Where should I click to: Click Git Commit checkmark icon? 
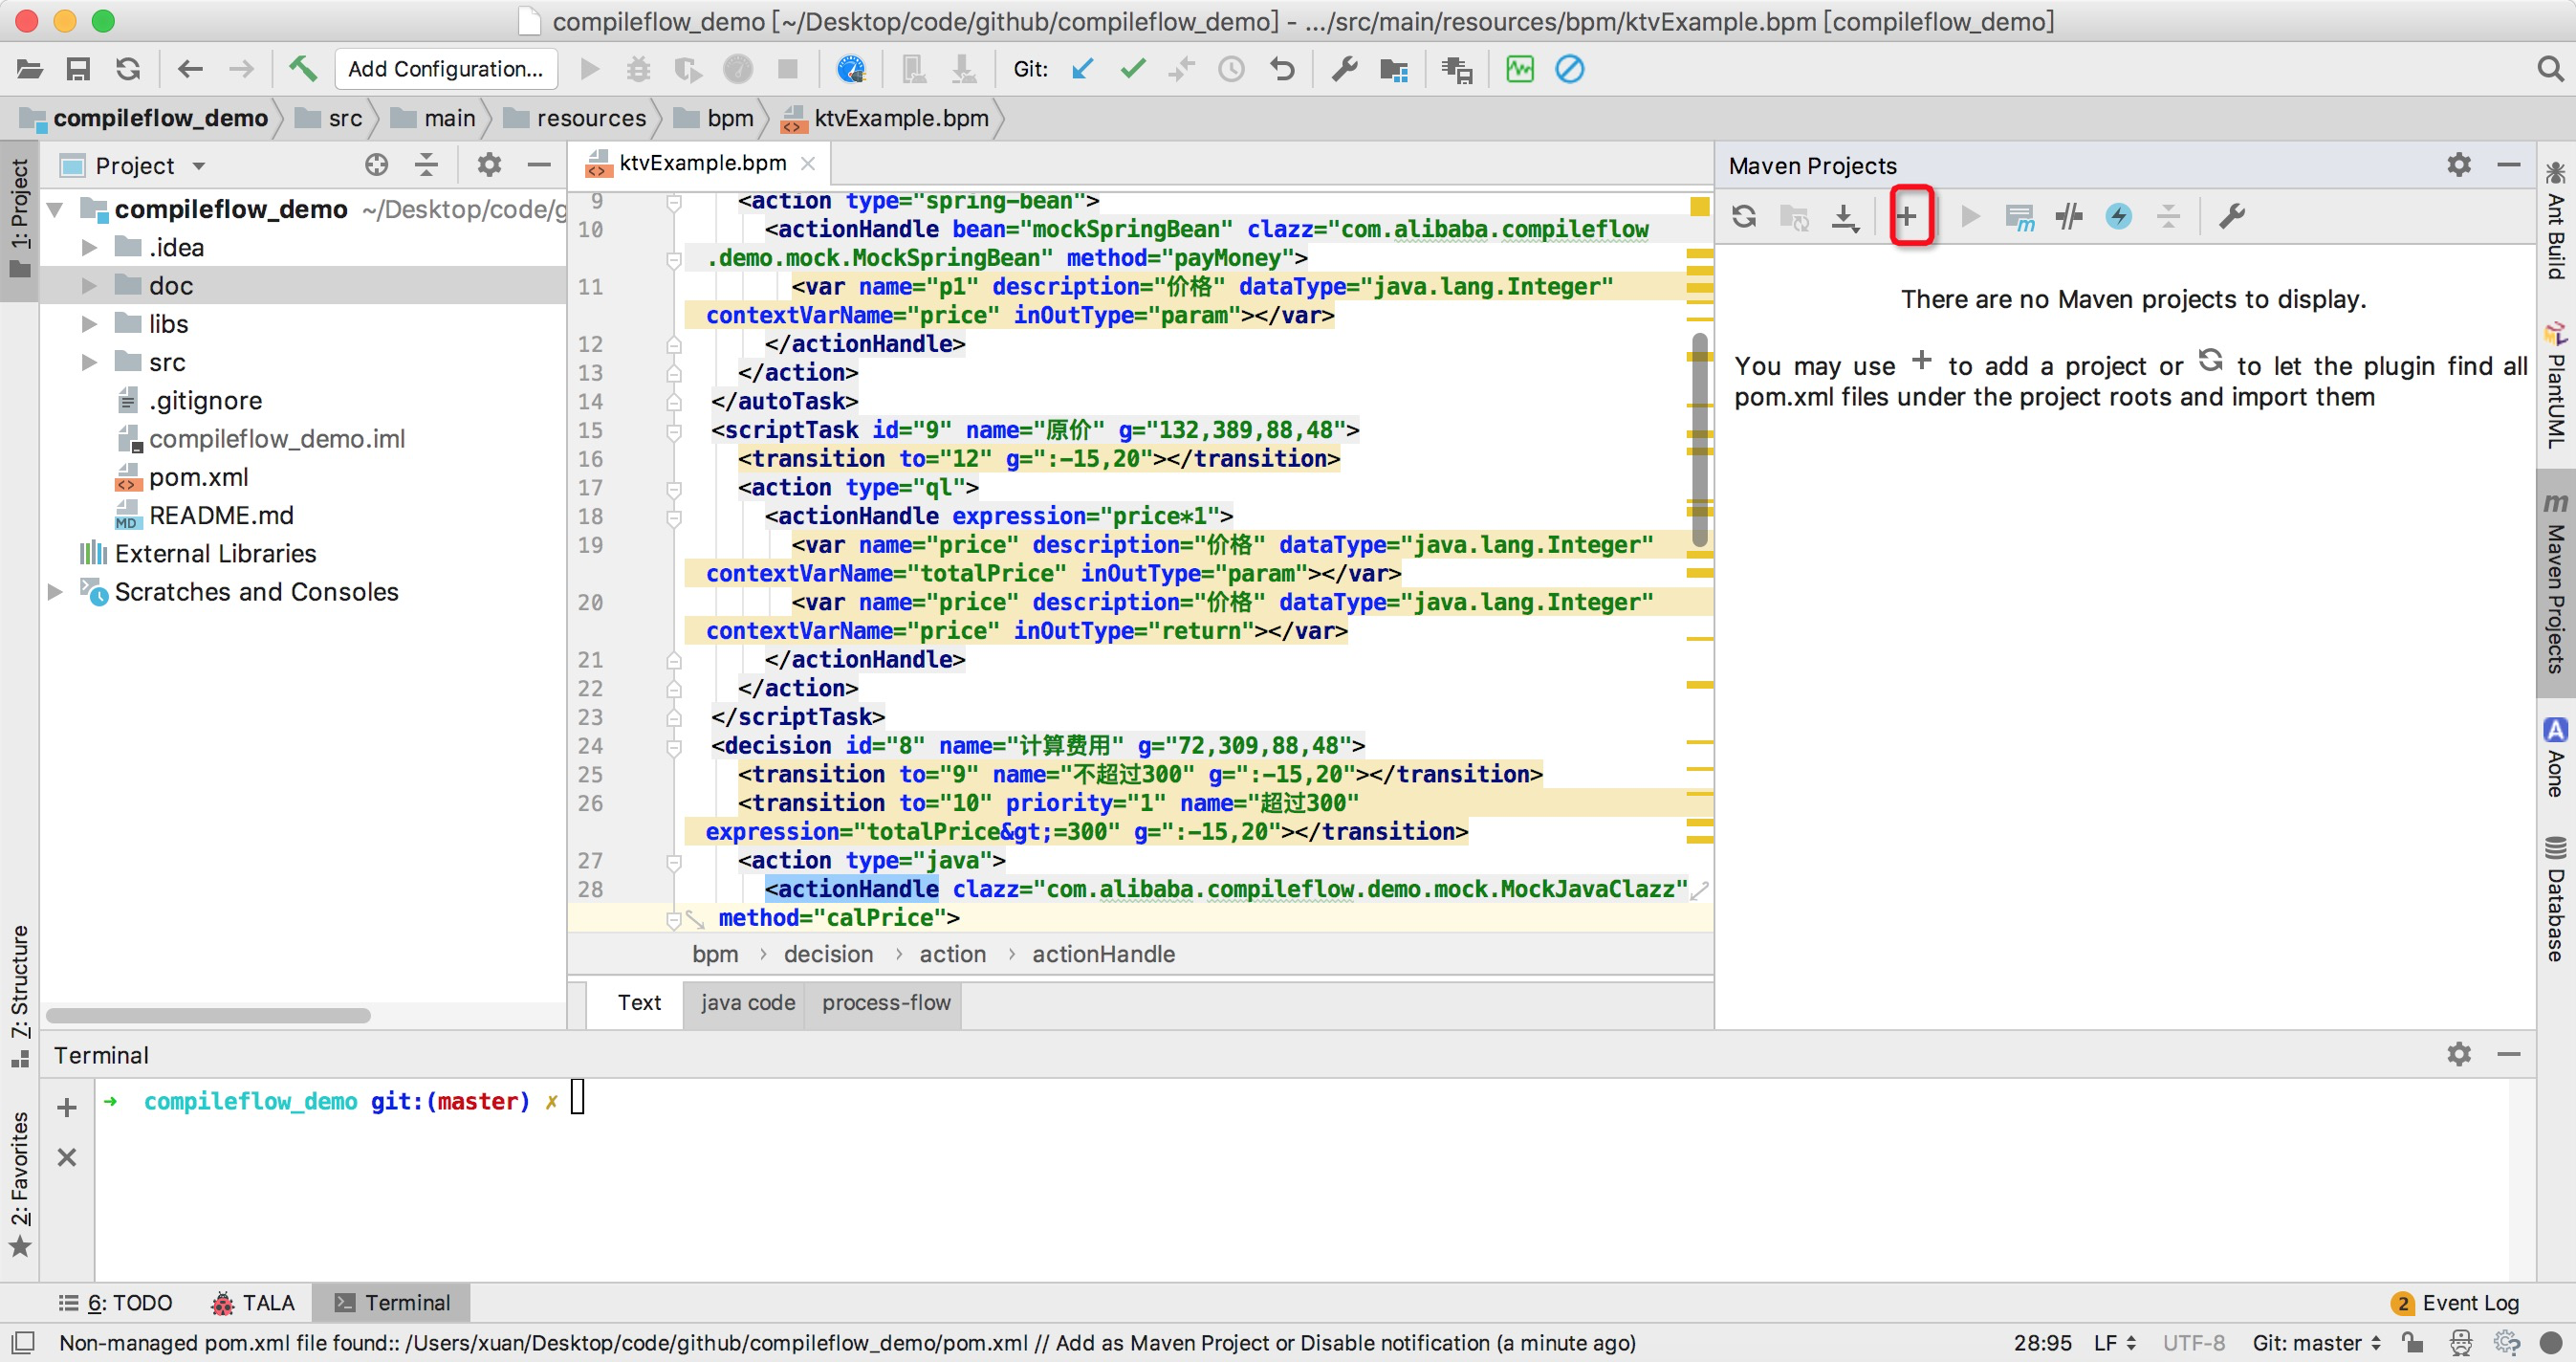tap(1132, 69)
